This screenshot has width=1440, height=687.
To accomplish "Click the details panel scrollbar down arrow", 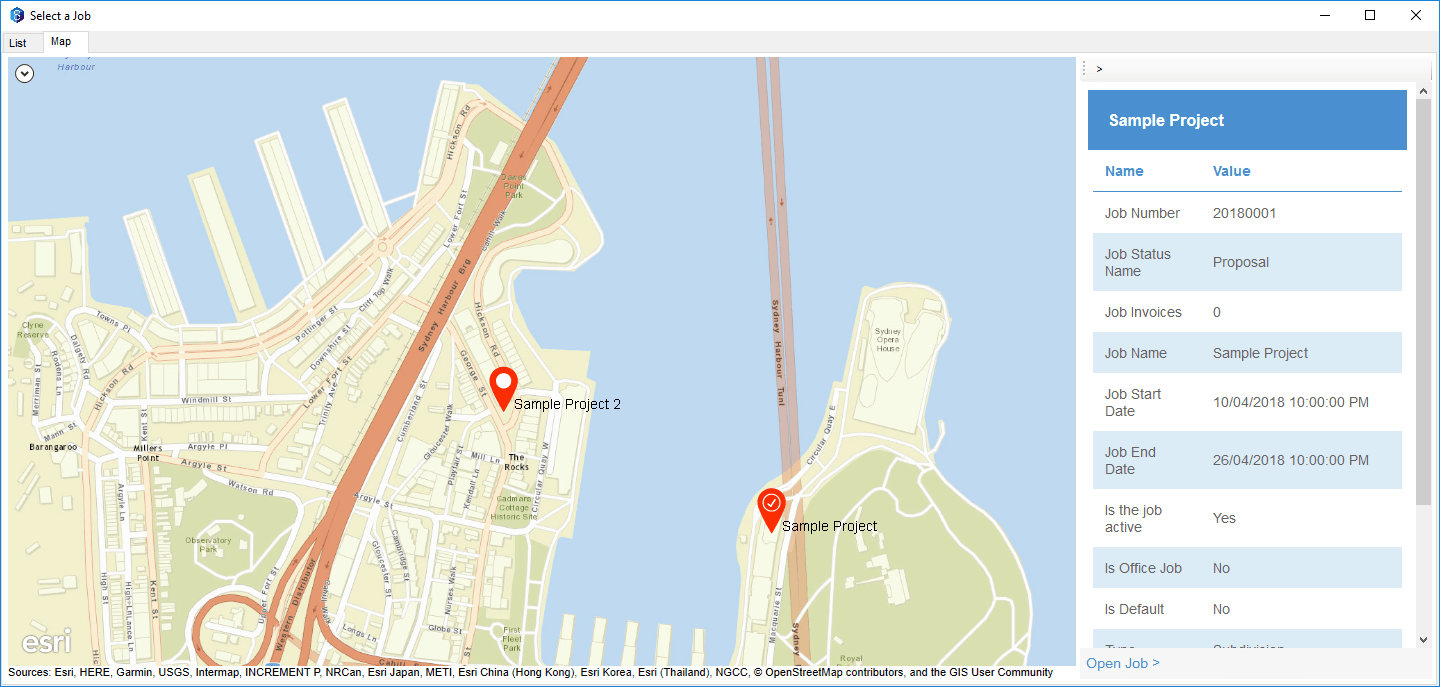I will (x=1424, y=639).
